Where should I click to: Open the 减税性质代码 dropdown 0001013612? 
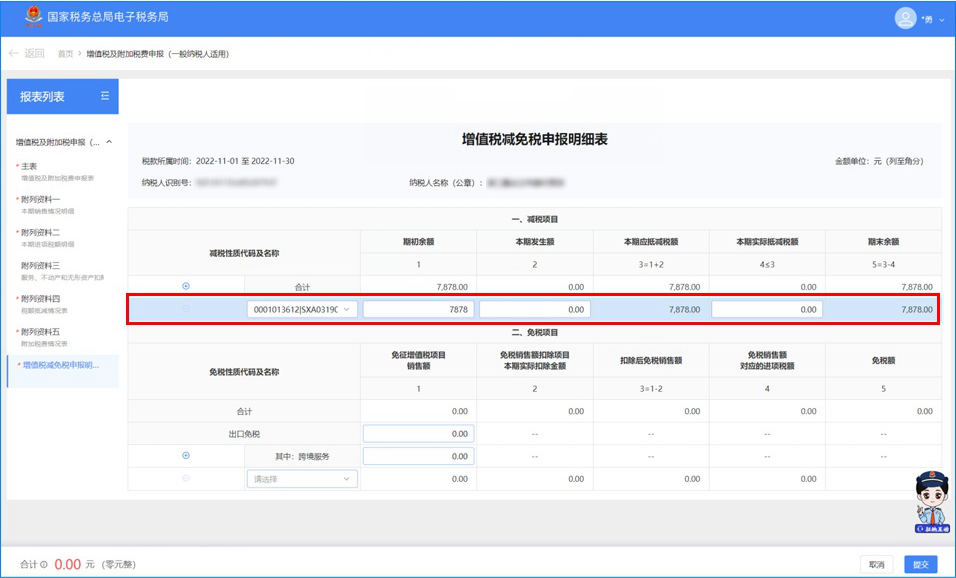point(301,310)
